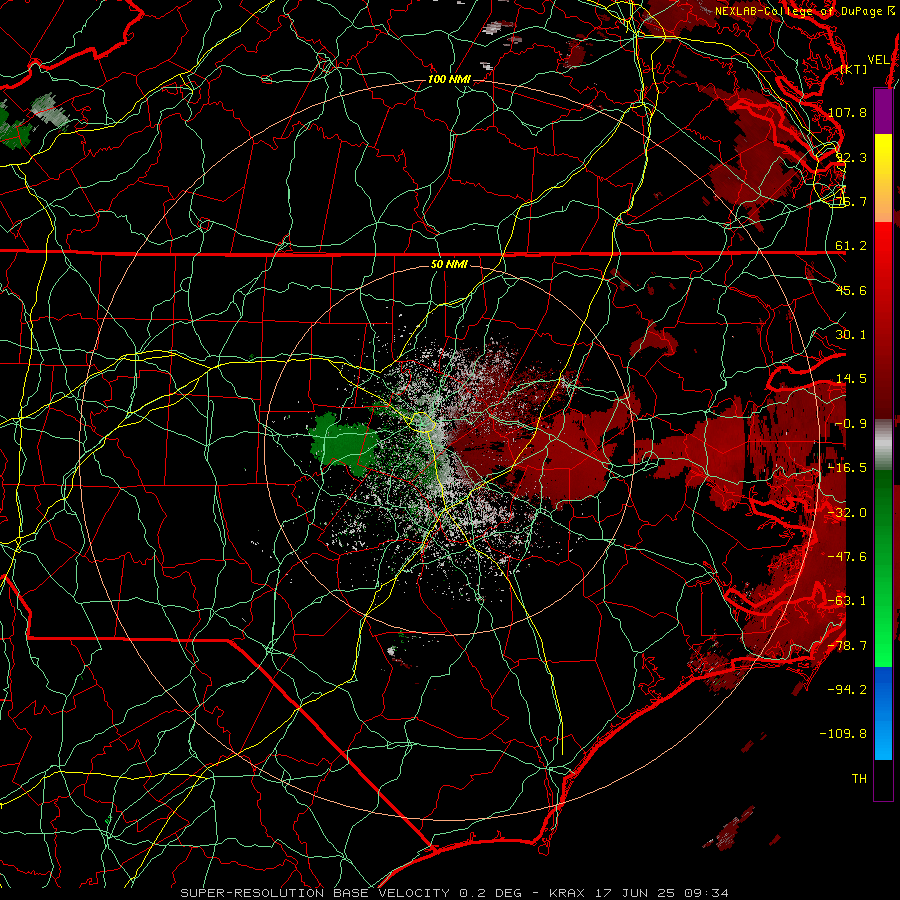900x900 pixels.
Task: Select the 76.7 velocity scale value
Action: pos(851,201)
